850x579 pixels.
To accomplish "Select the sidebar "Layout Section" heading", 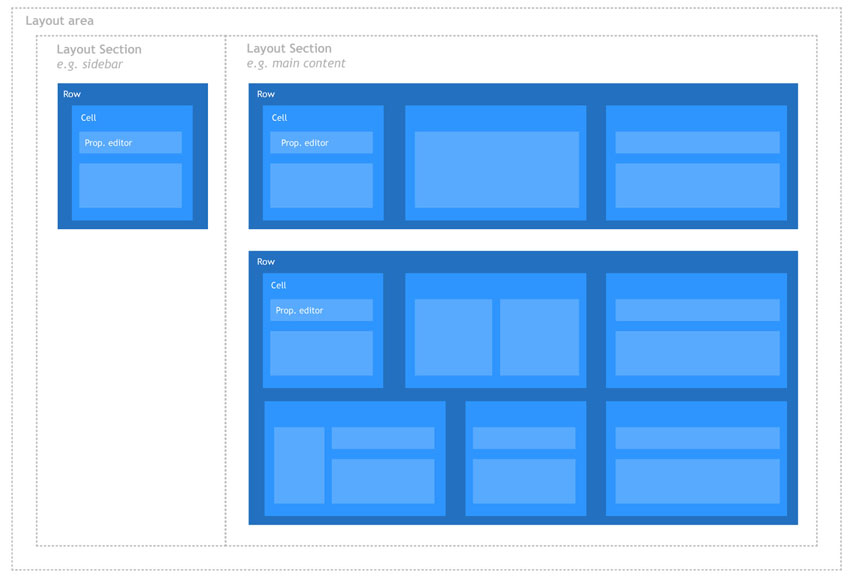I will click(x=99, y=49).
